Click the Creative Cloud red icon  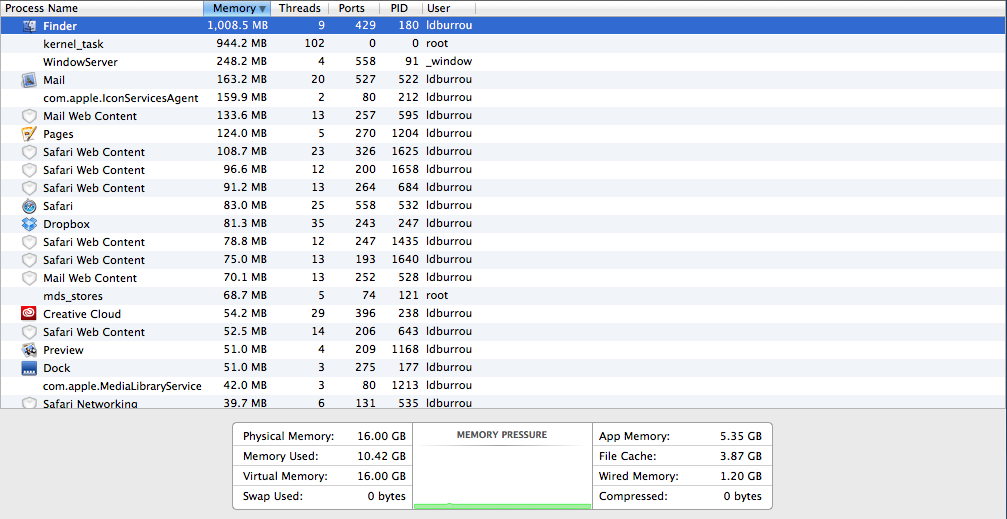[x=30, y=314]
